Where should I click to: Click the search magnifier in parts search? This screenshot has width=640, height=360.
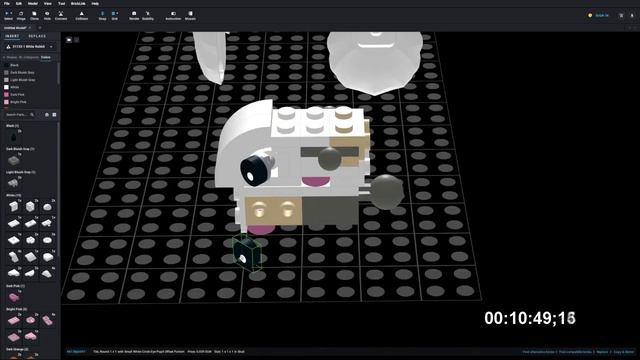32,115
